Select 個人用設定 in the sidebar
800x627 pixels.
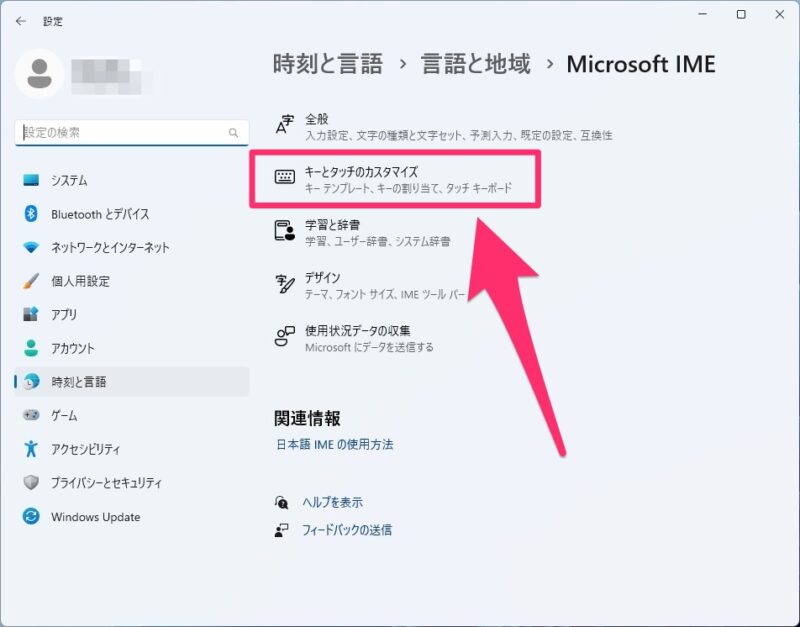tap(132, 281)
